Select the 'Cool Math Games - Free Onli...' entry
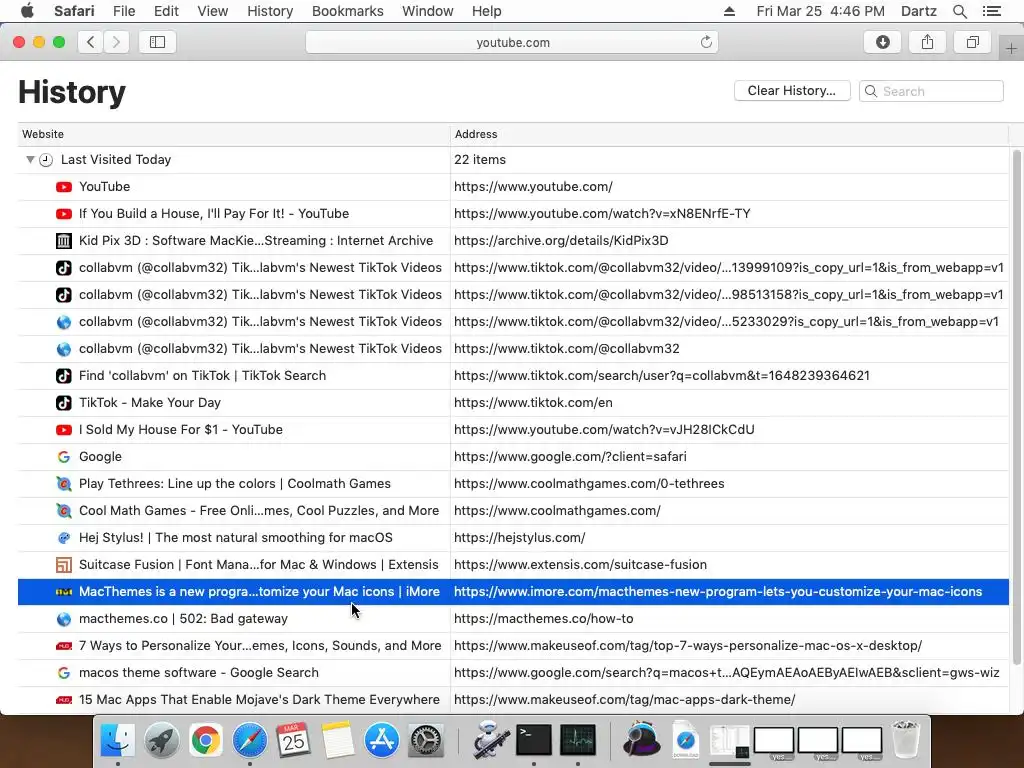1024x768 pixels. 513,511
